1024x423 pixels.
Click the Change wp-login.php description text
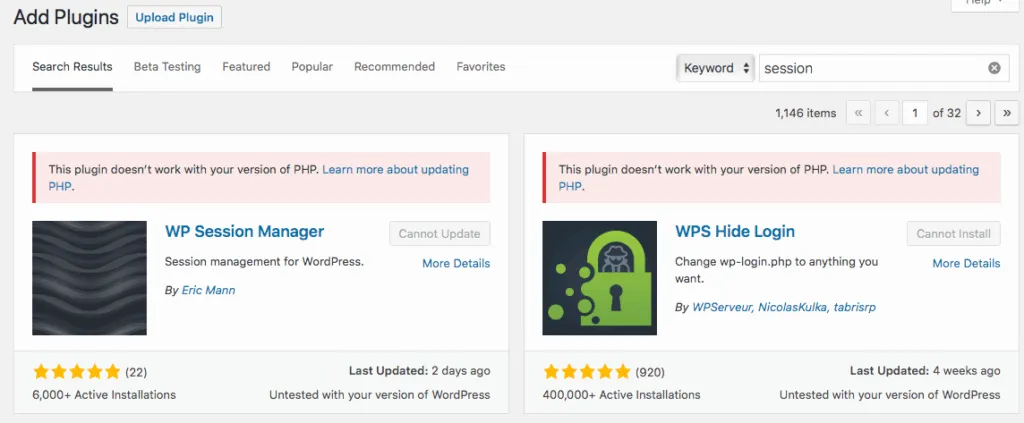pos(776,270)
